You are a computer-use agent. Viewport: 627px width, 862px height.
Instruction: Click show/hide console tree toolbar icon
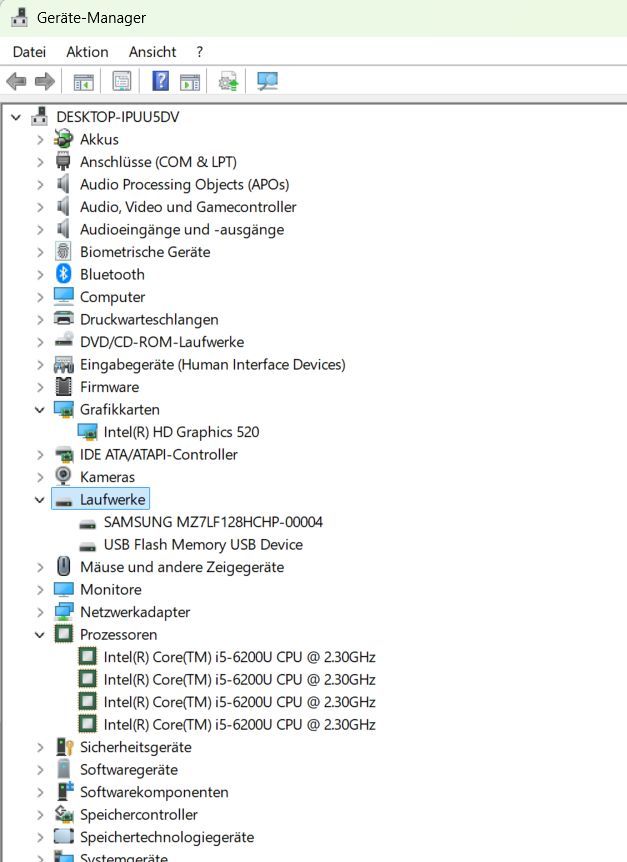click(x=84, y=81)
